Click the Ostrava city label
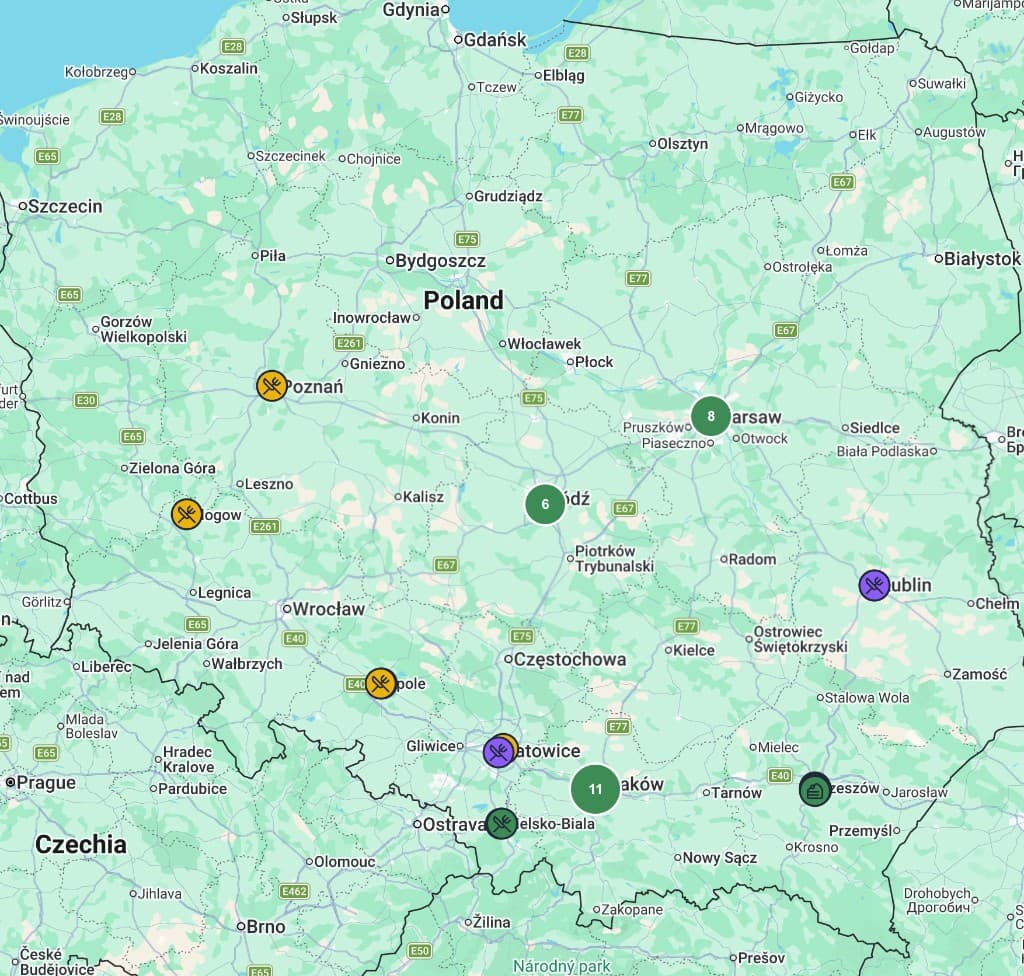The height and width of the screenshot is (976, 1024). 453,824
